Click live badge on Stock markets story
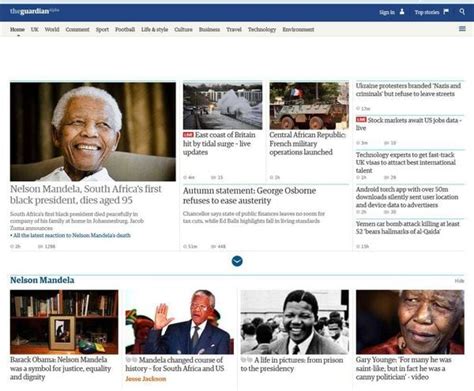The height and width of the screenshot is (391, 474). [361, 120]
